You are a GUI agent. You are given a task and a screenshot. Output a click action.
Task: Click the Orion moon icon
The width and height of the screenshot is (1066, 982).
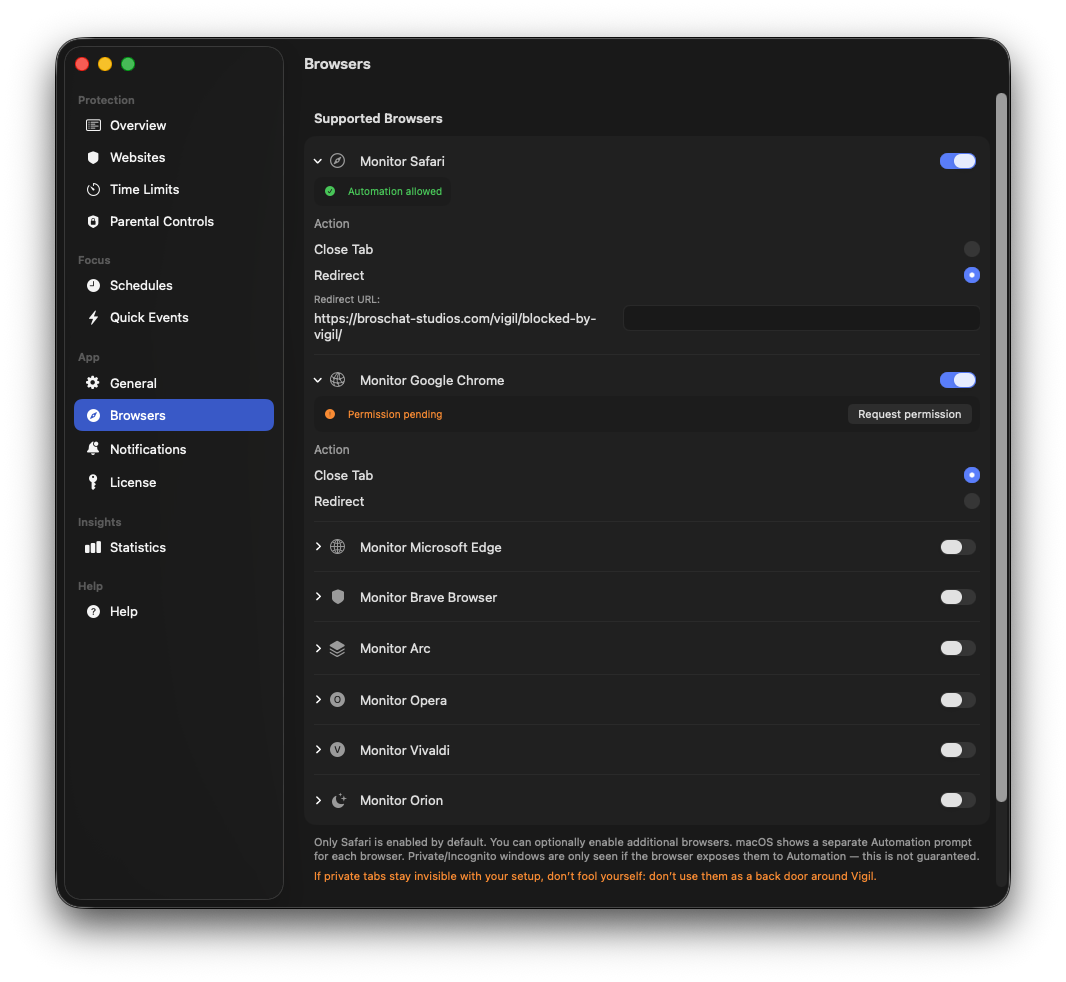point(339,800)
